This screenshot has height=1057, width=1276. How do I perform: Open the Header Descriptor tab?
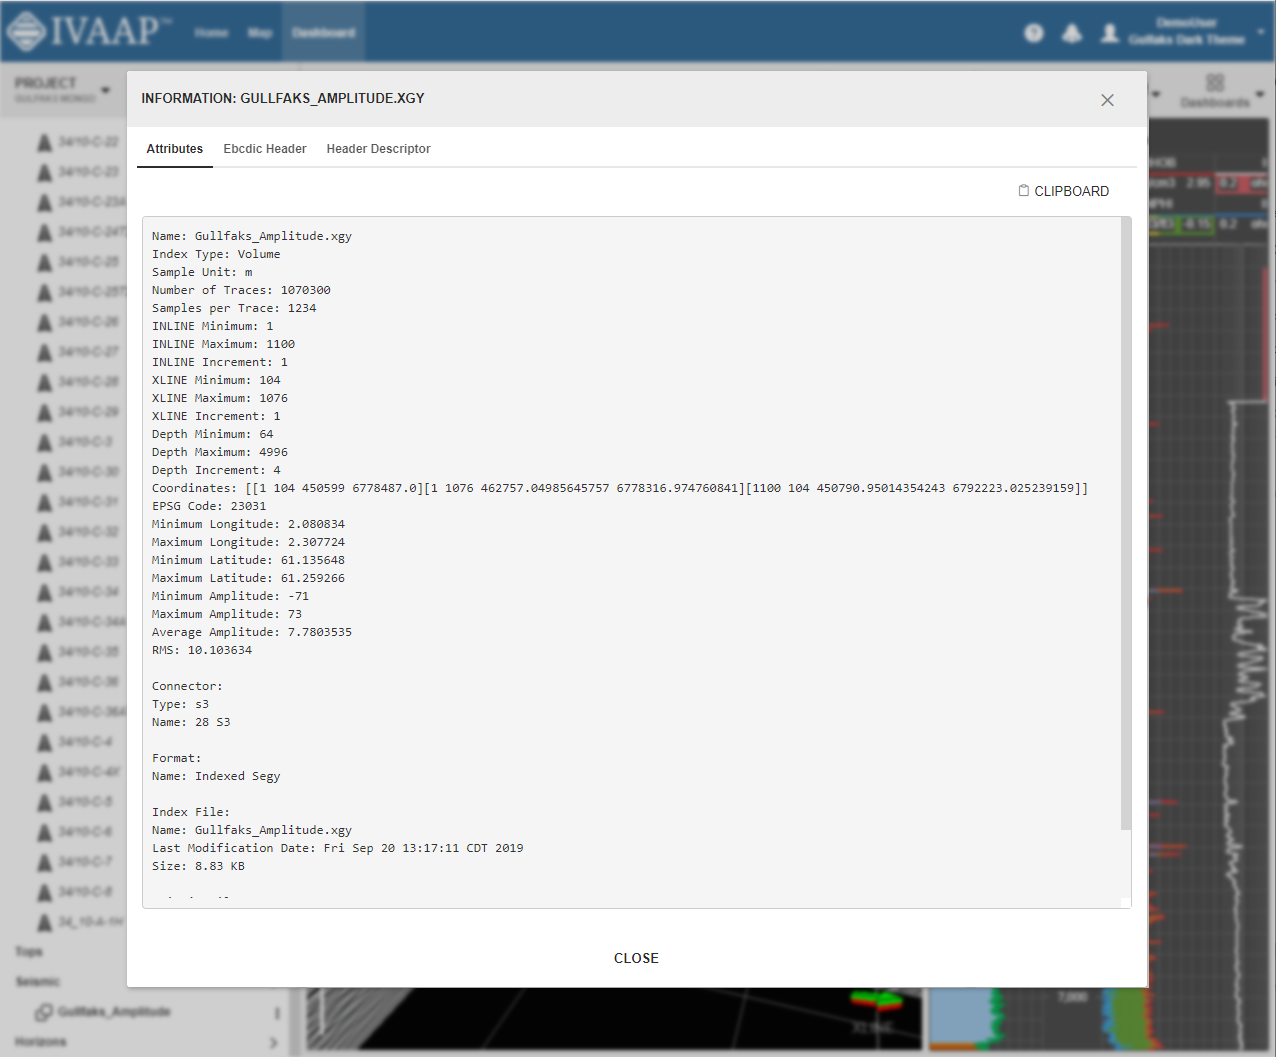click(x=378, y=149)
